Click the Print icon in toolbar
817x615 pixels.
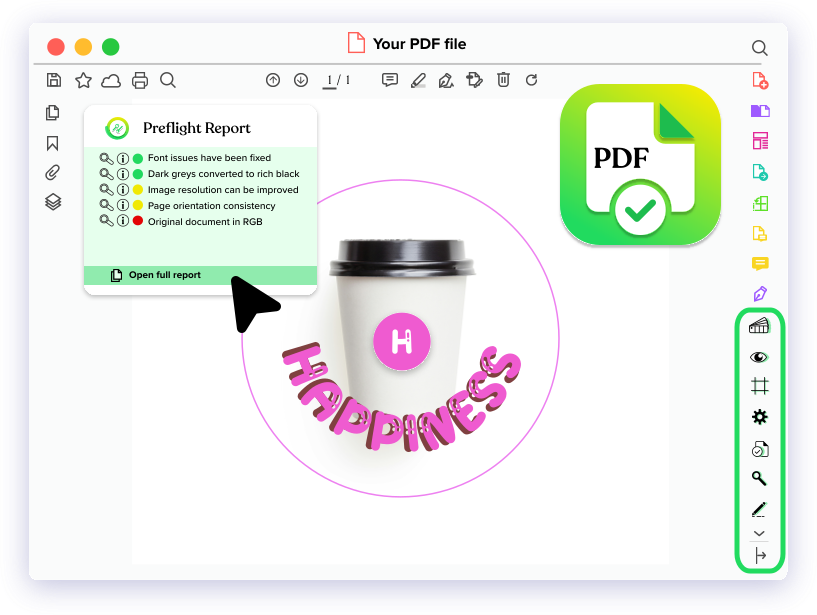pyautogui.click(x=140, y=80)
